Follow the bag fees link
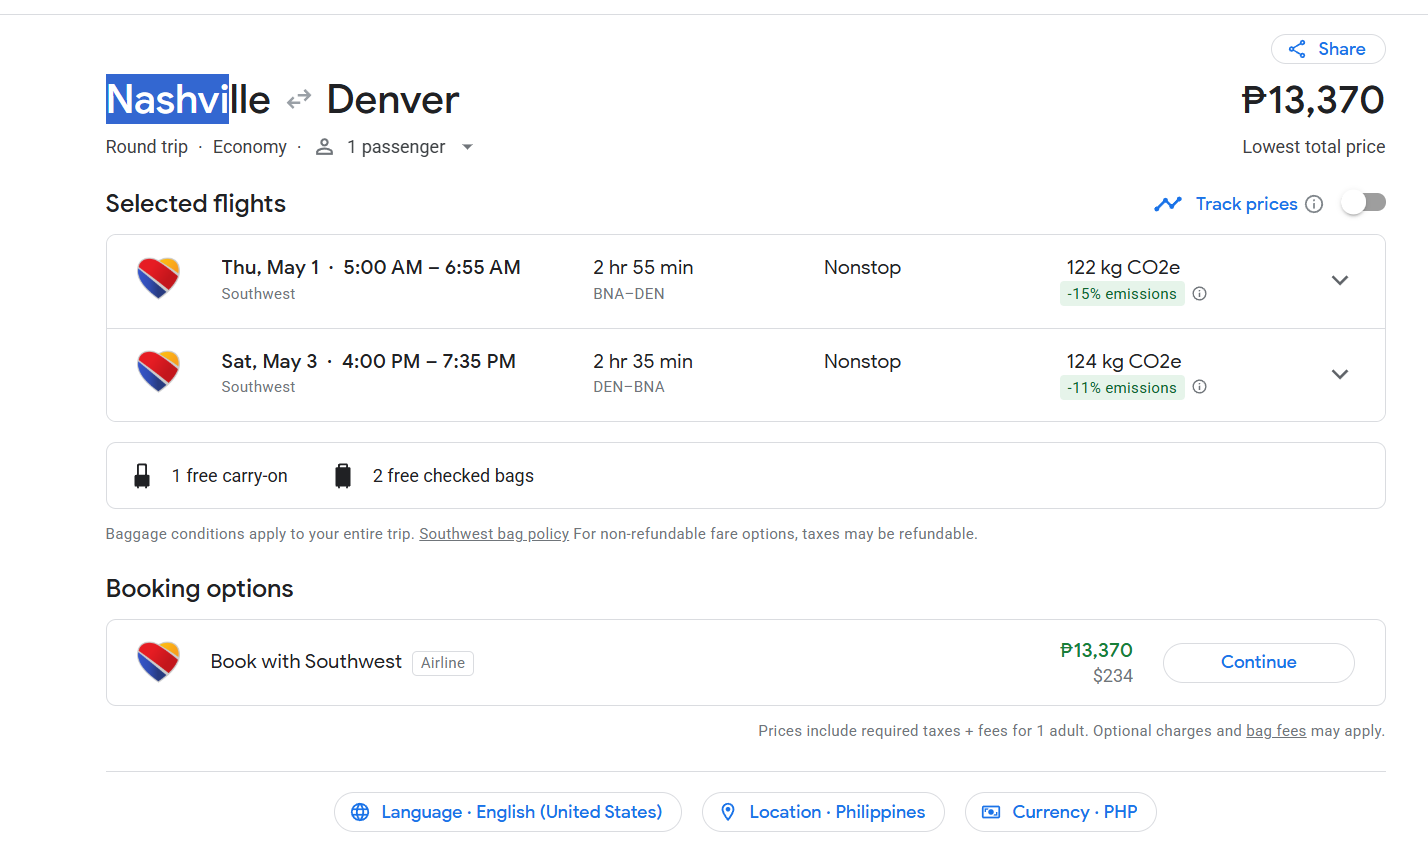 (1276, 731)
